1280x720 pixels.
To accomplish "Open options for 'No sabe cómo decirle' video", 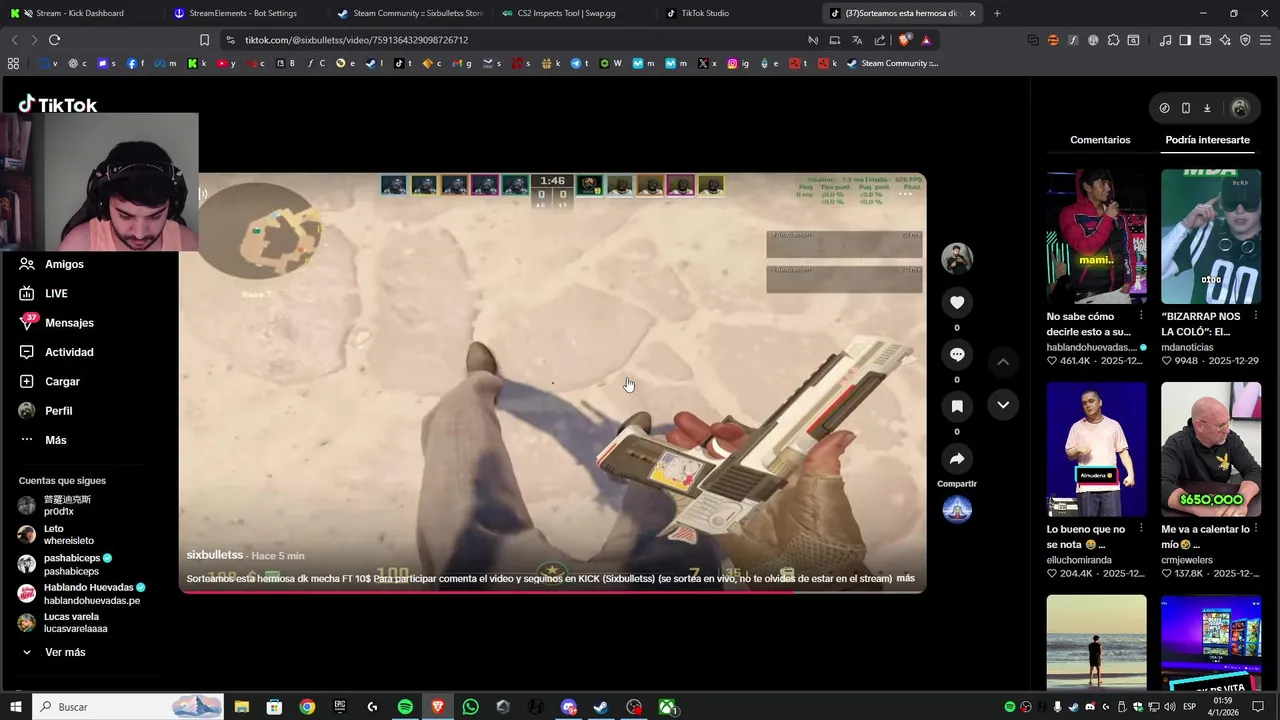I will coord(1141,316).
